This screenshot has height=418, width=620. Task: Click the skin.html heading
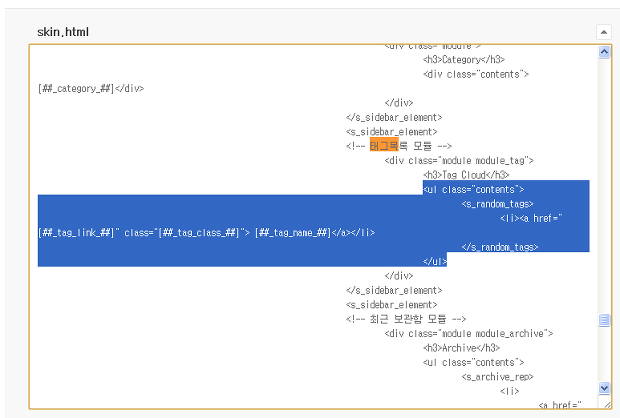coord(63,32)
